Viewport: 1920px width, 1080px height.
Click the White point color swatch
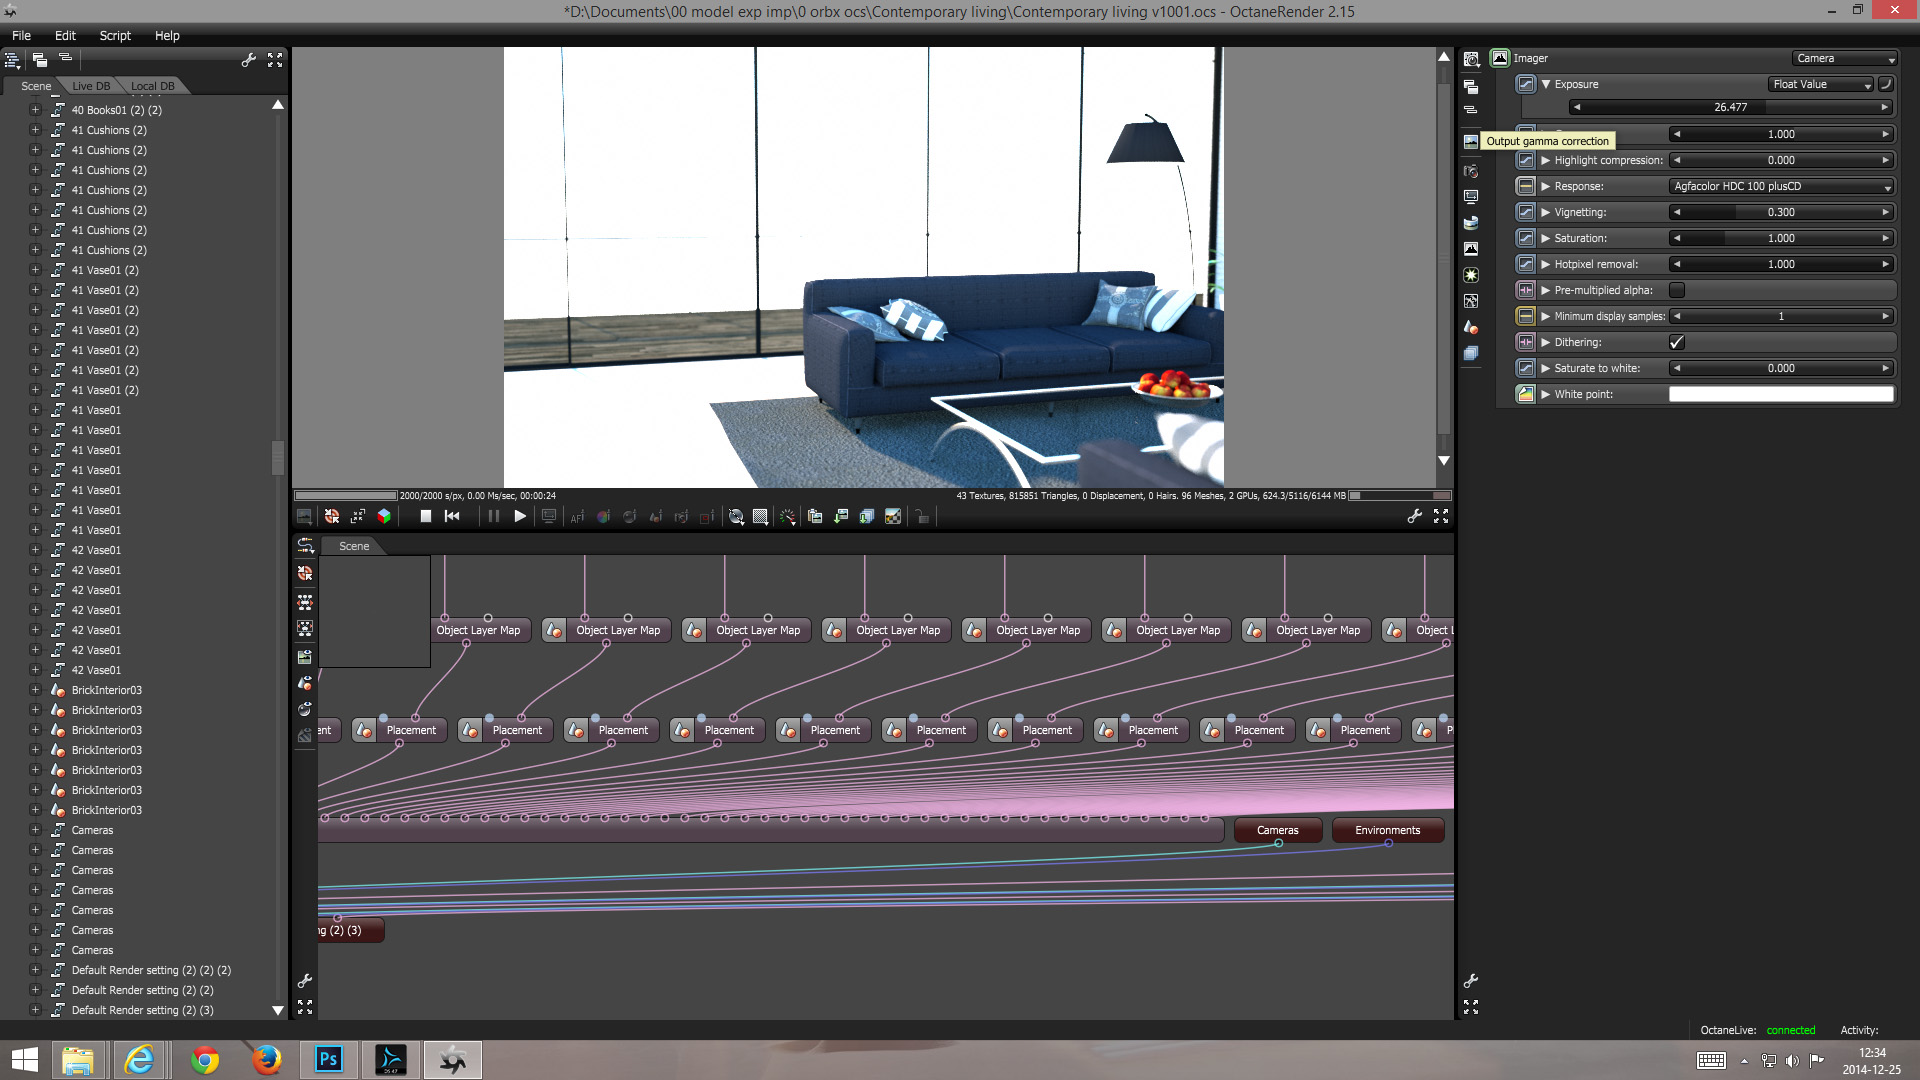(1780, 394)
